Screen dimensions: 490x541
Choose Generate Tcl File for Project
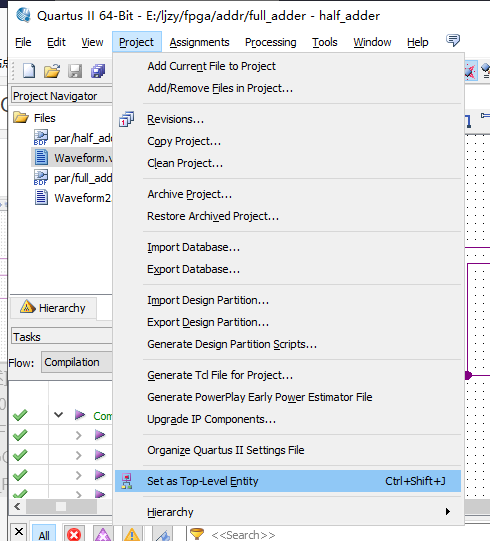(x=288, y=375)
